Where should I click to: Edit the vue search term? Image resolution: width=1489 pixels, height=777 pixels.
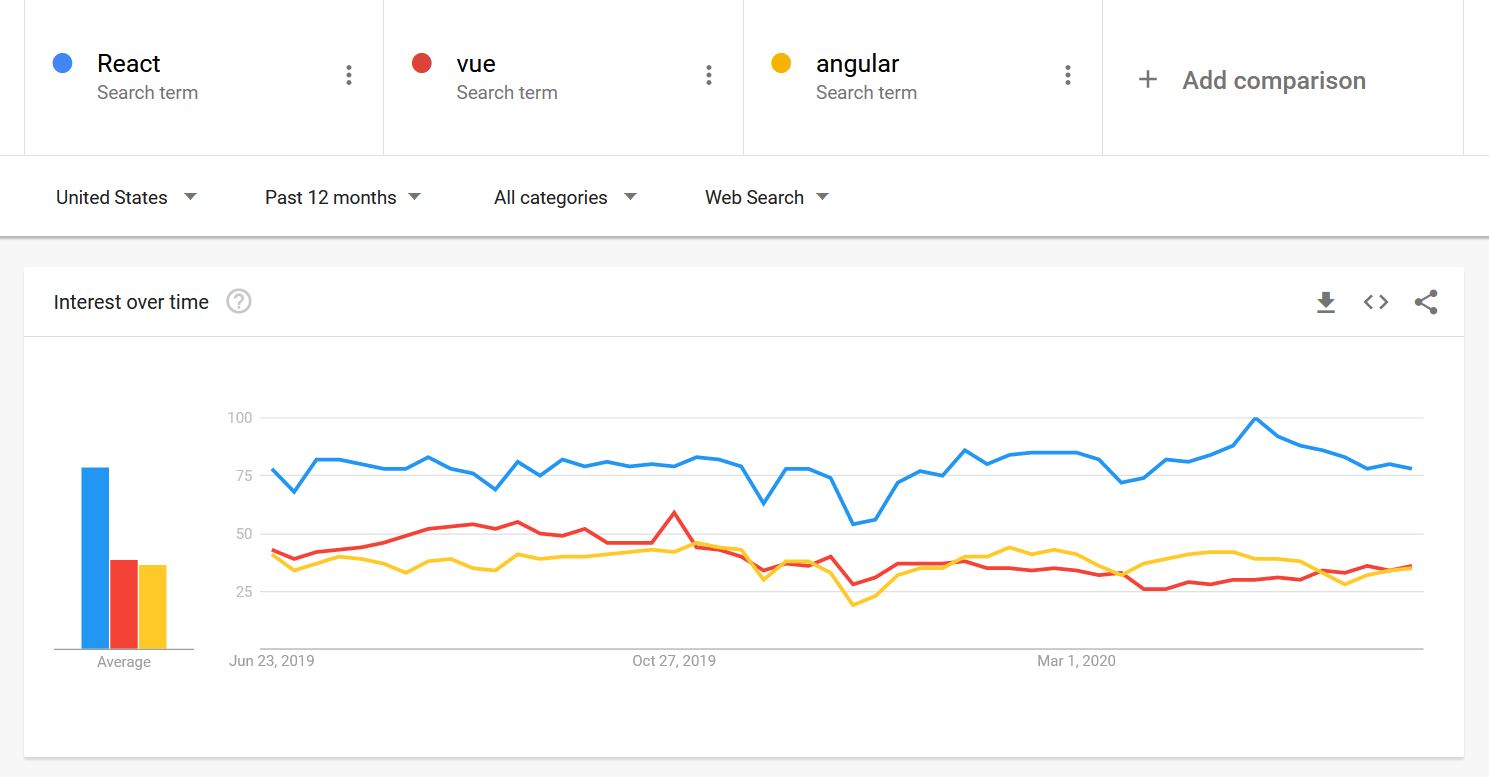[x=476, y=63]
